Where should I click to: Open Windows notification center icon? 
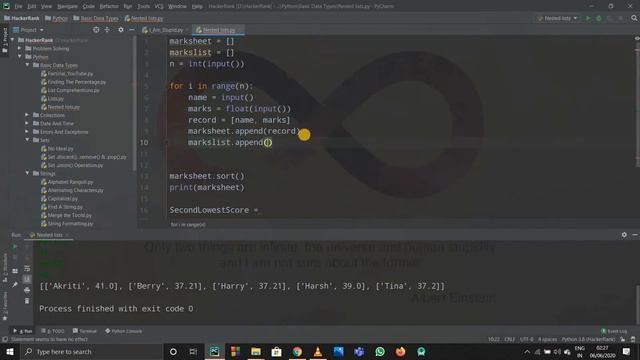click(627, 351)
